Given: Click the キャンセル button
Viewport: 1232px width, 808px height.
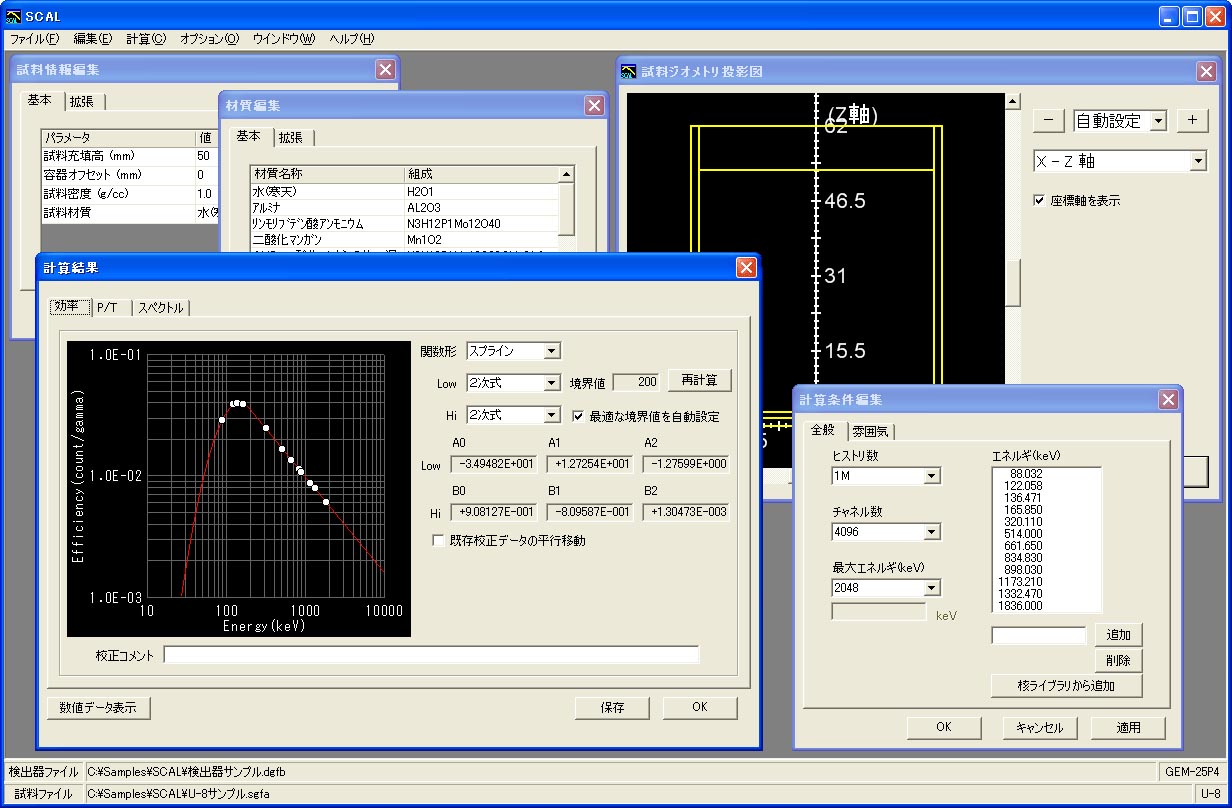Looking at the screenshot, I should pos(1039,727).
